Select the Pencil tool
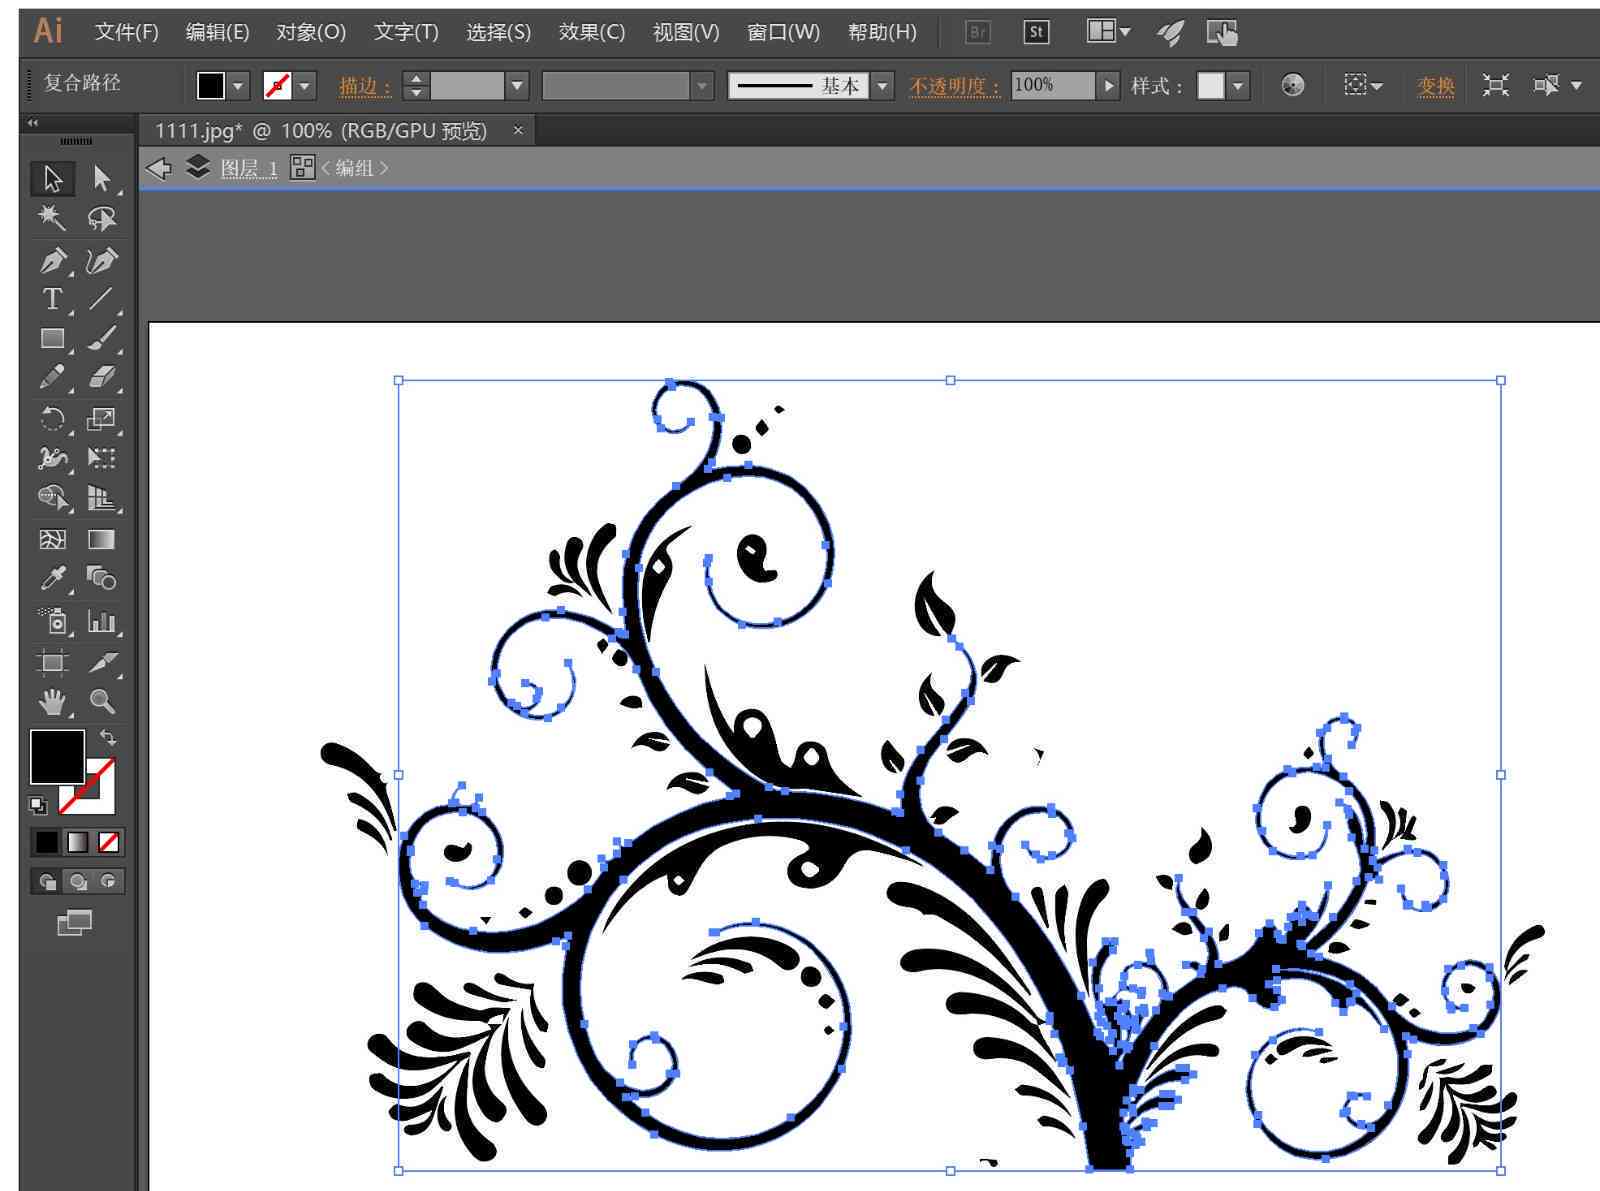 click(52, 378)
